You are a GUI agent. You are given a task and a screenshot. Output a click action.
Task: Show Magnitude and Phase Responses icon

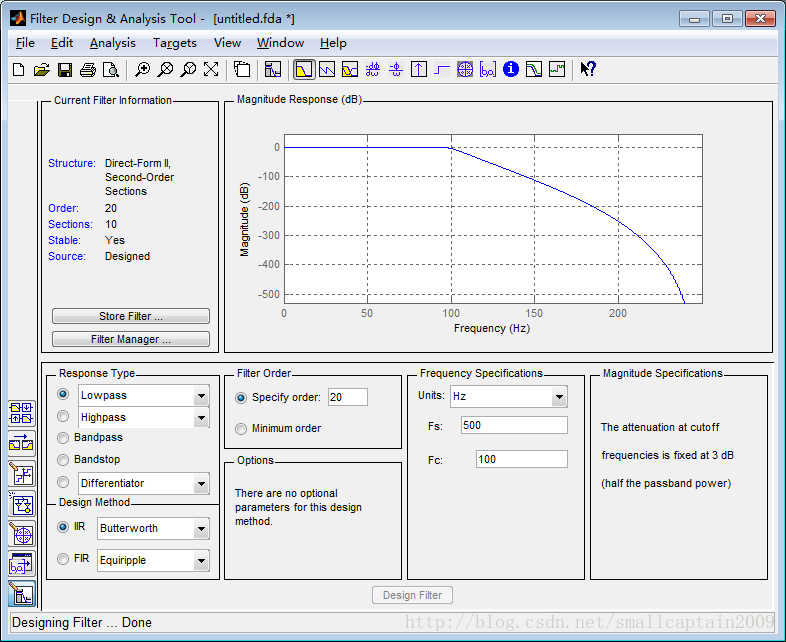pyautogui.click(x=350, y=69)
